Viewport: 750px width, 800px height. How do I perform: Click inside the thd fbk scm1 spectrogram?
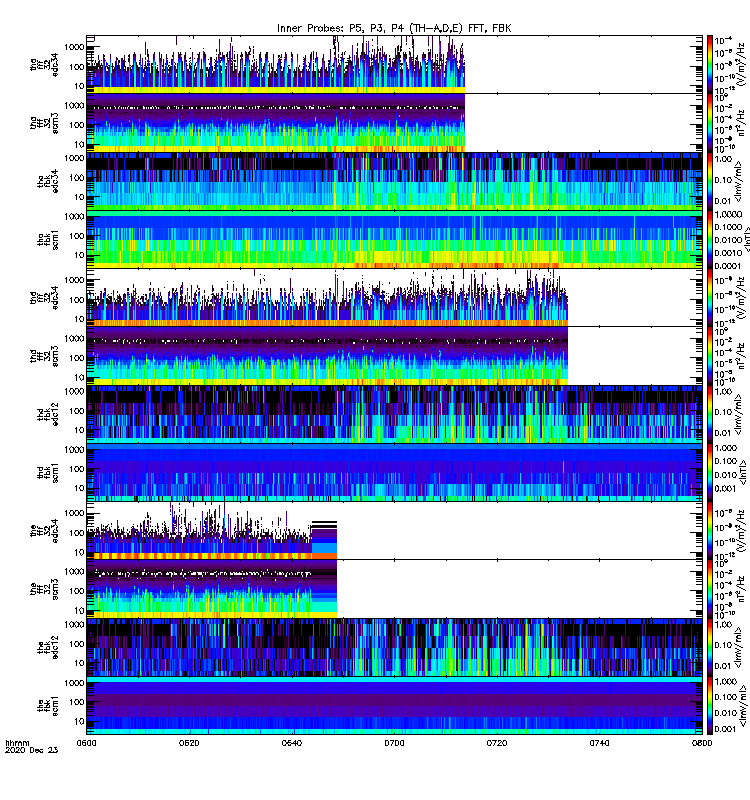394,472
